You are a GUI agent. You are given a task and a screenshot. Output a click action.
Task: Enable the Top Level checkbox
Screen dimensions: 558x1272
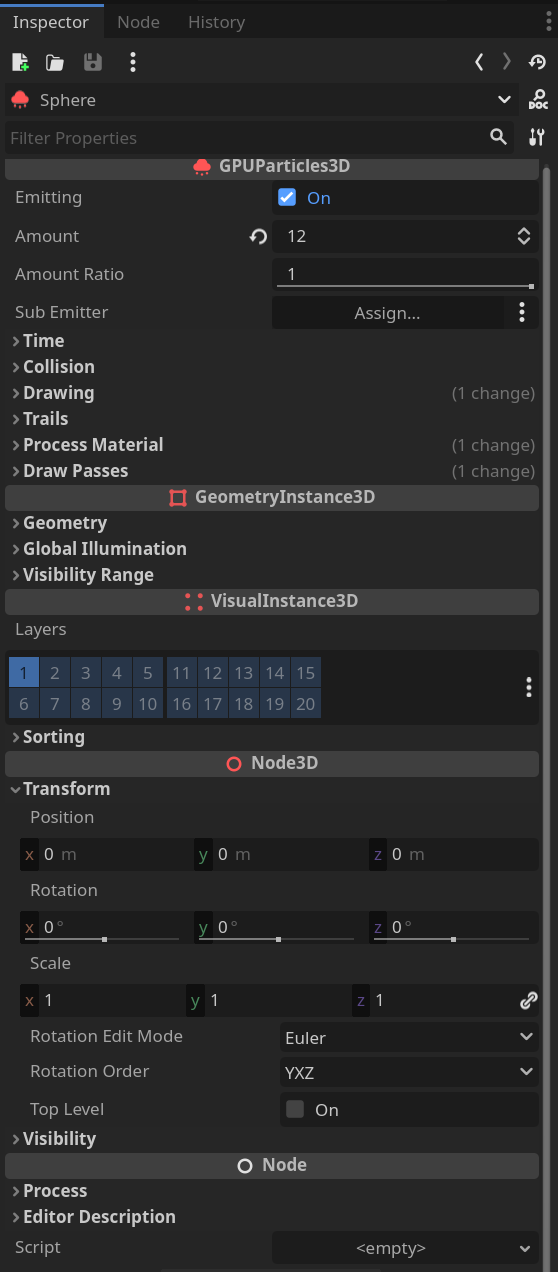[295, 1109]
